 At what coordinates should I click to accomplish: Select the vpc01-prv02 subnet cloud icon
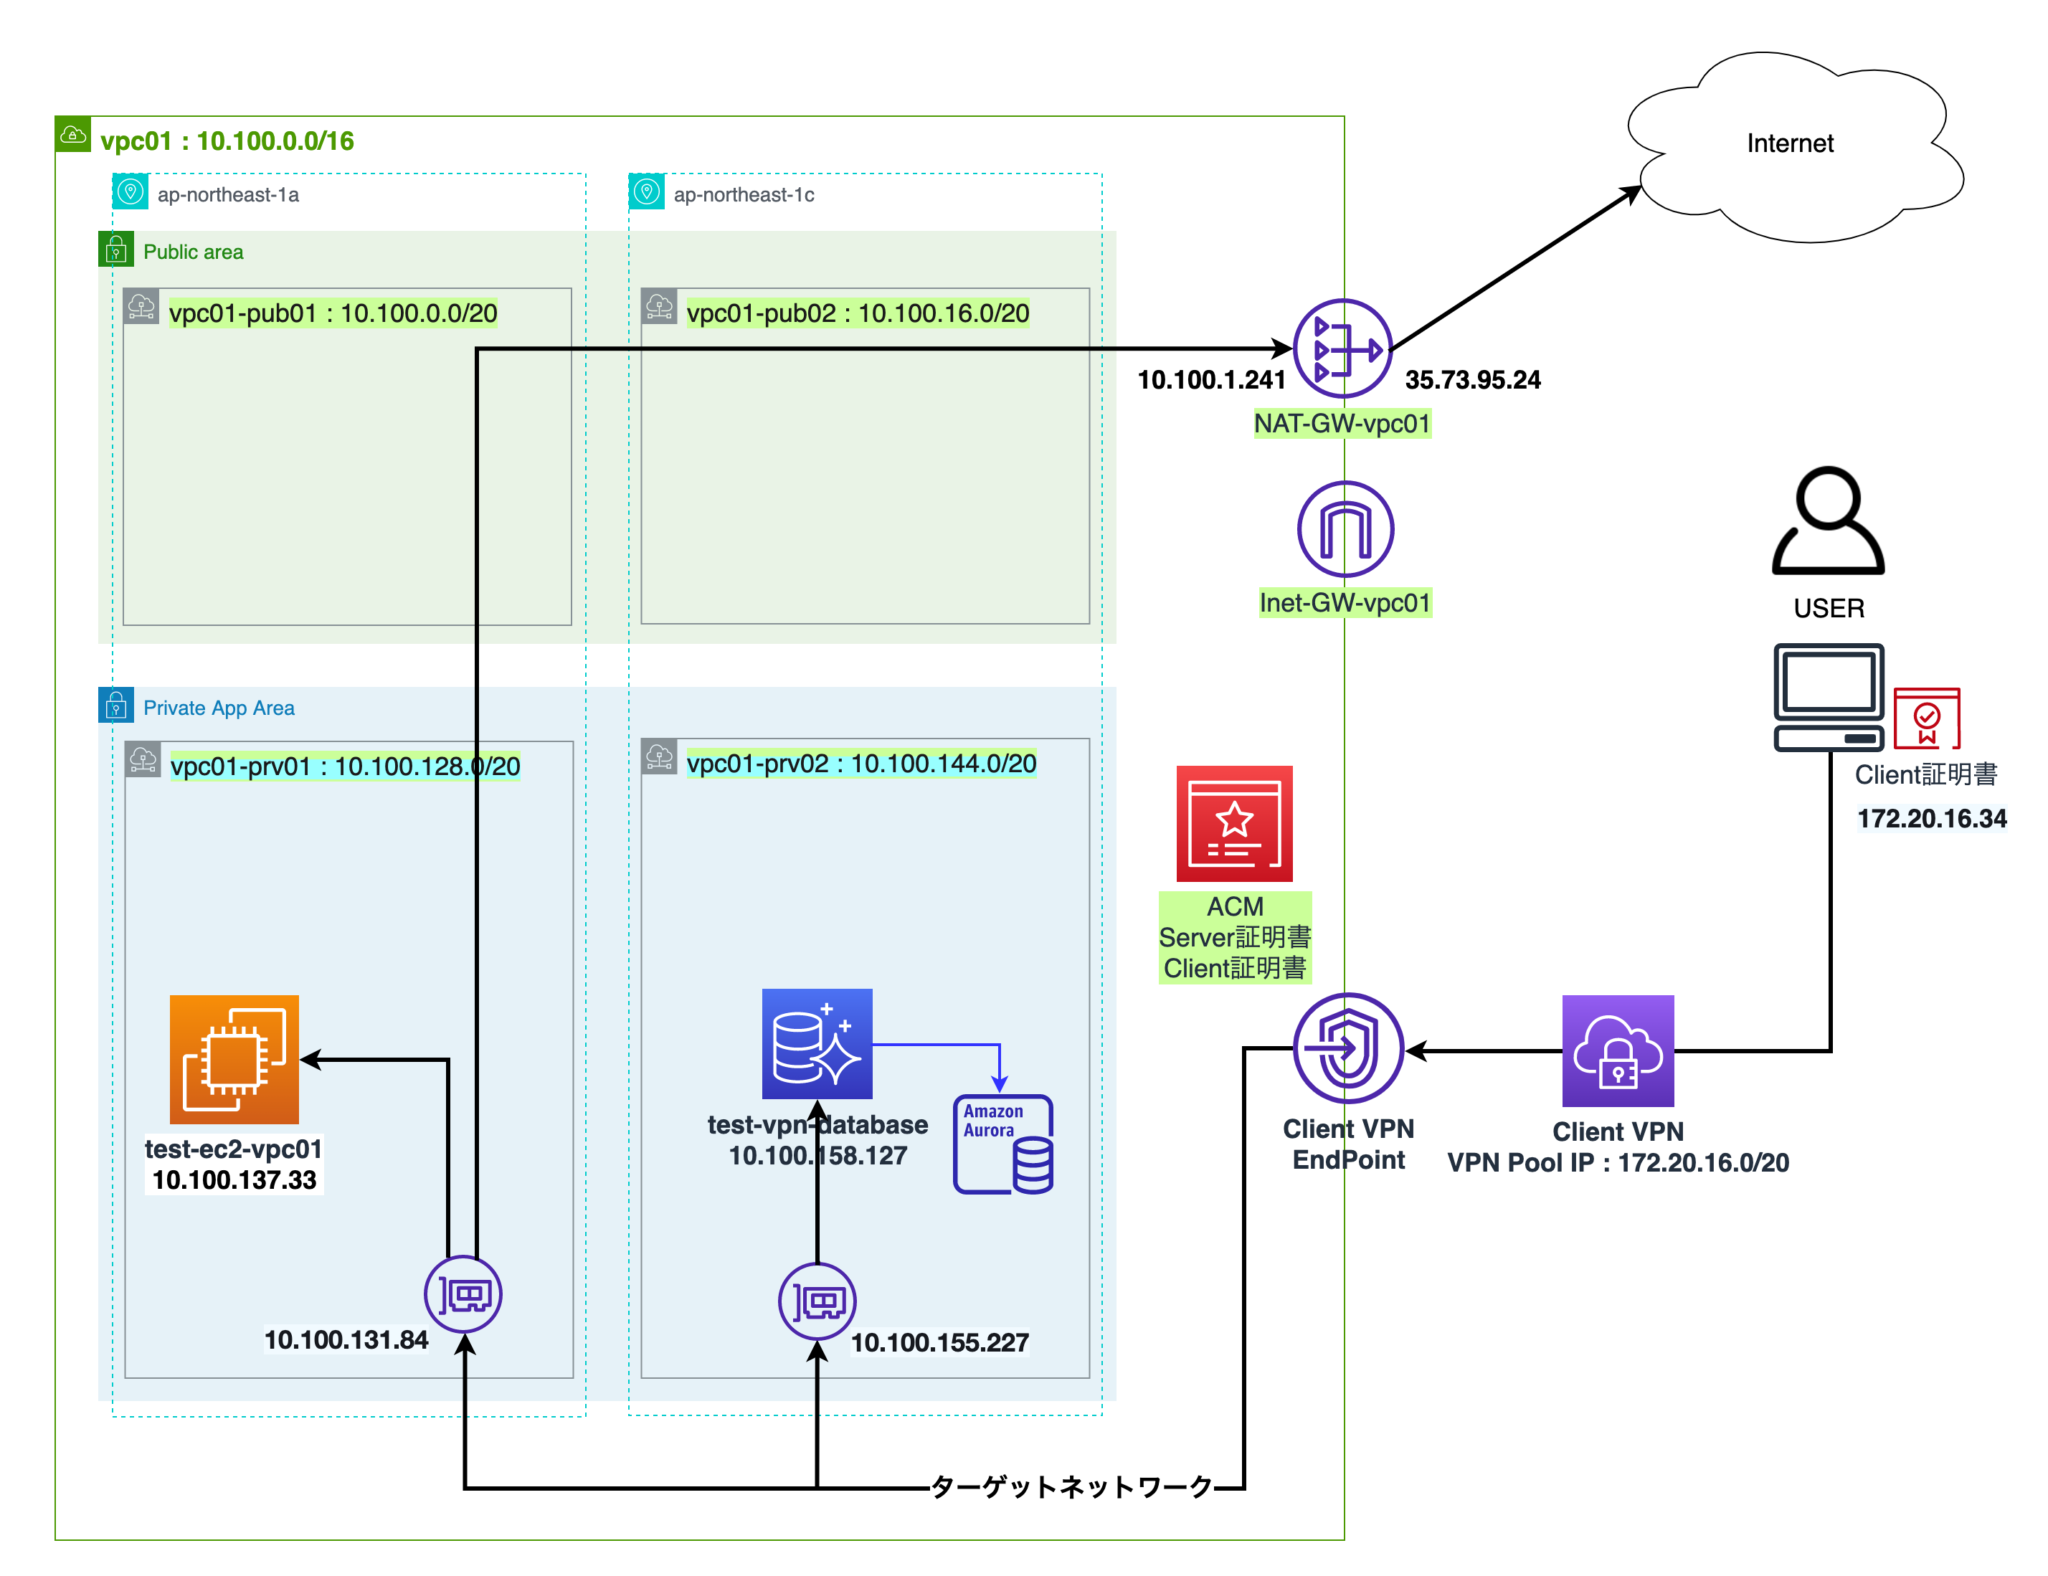[659, 757]
